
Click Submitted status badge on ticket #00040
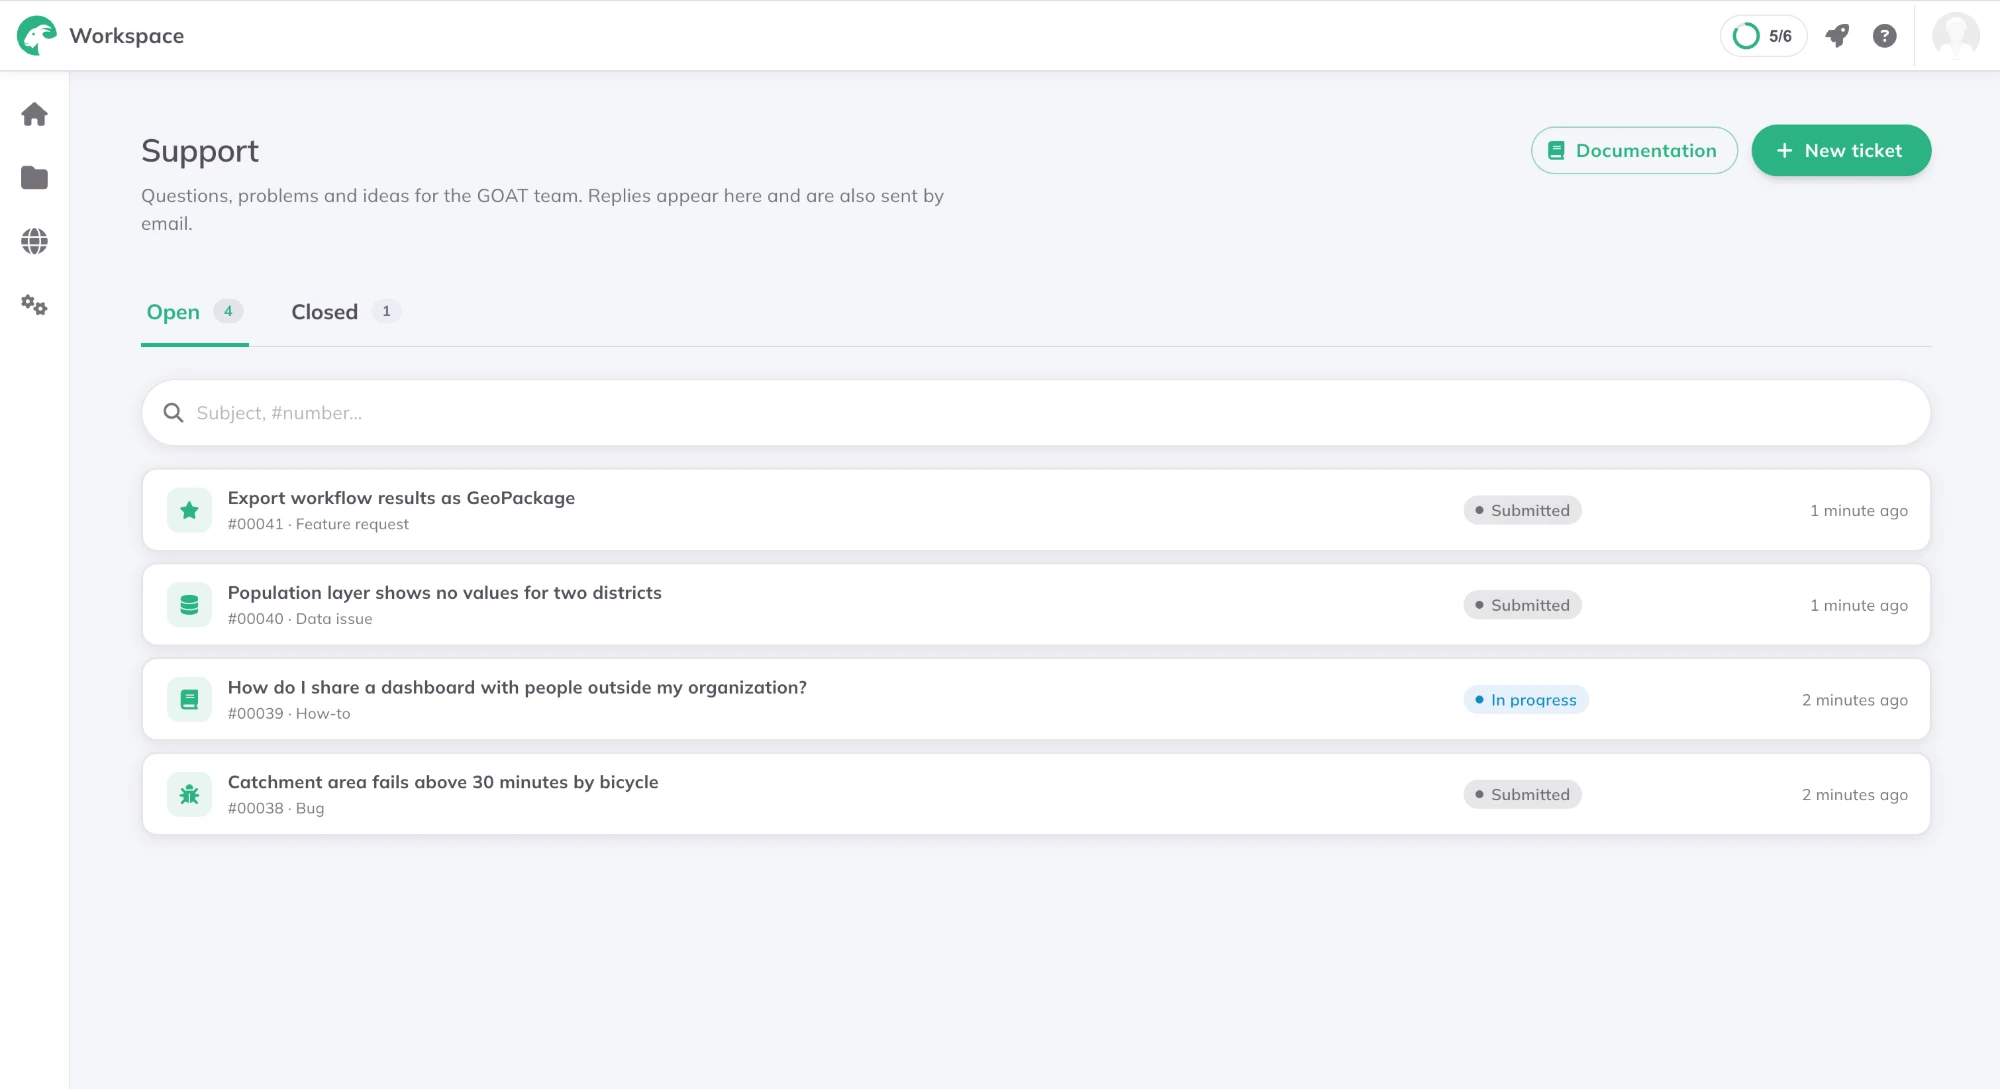pos(1522,605)
